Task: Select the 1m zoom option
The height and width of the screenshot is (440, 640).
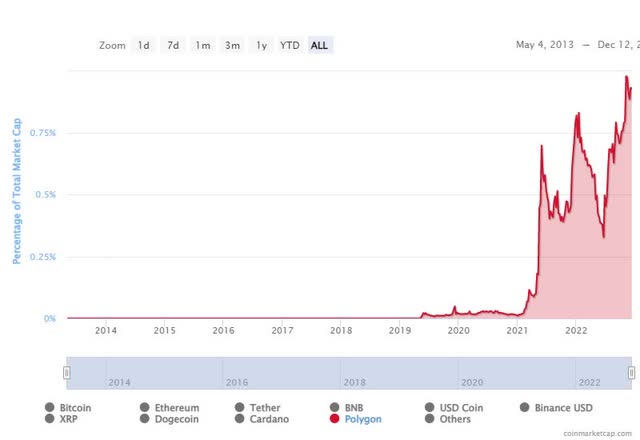Action: tap(203, 45)
